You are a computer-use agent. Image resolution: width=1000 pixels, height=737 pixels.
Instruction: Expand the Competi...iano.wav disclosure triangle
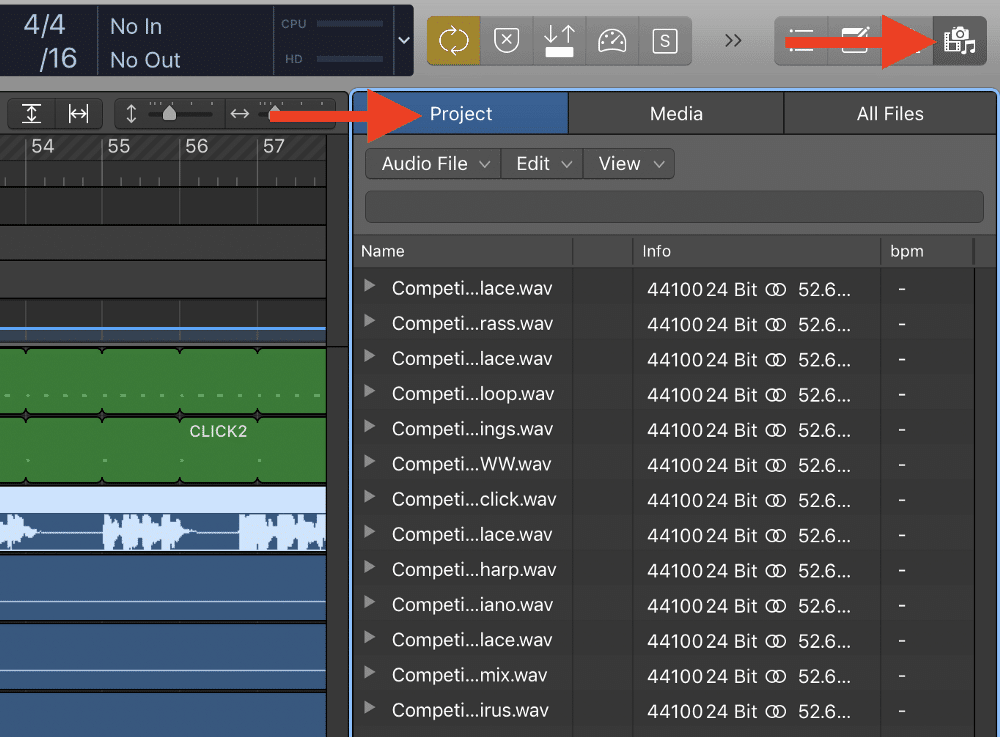[369, 601]
